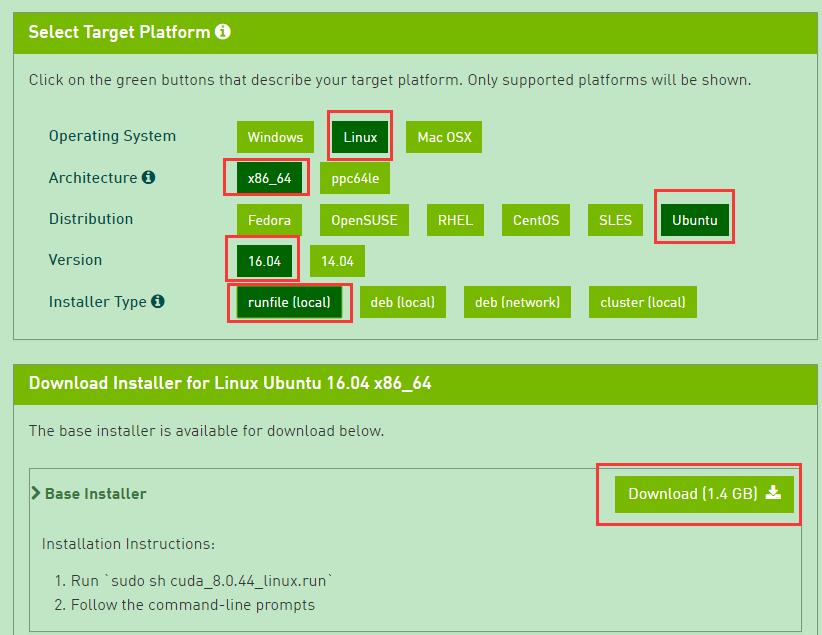Select OpenSUSE distribution
Screen dimensions: 822x635
[x=364, y=220]
